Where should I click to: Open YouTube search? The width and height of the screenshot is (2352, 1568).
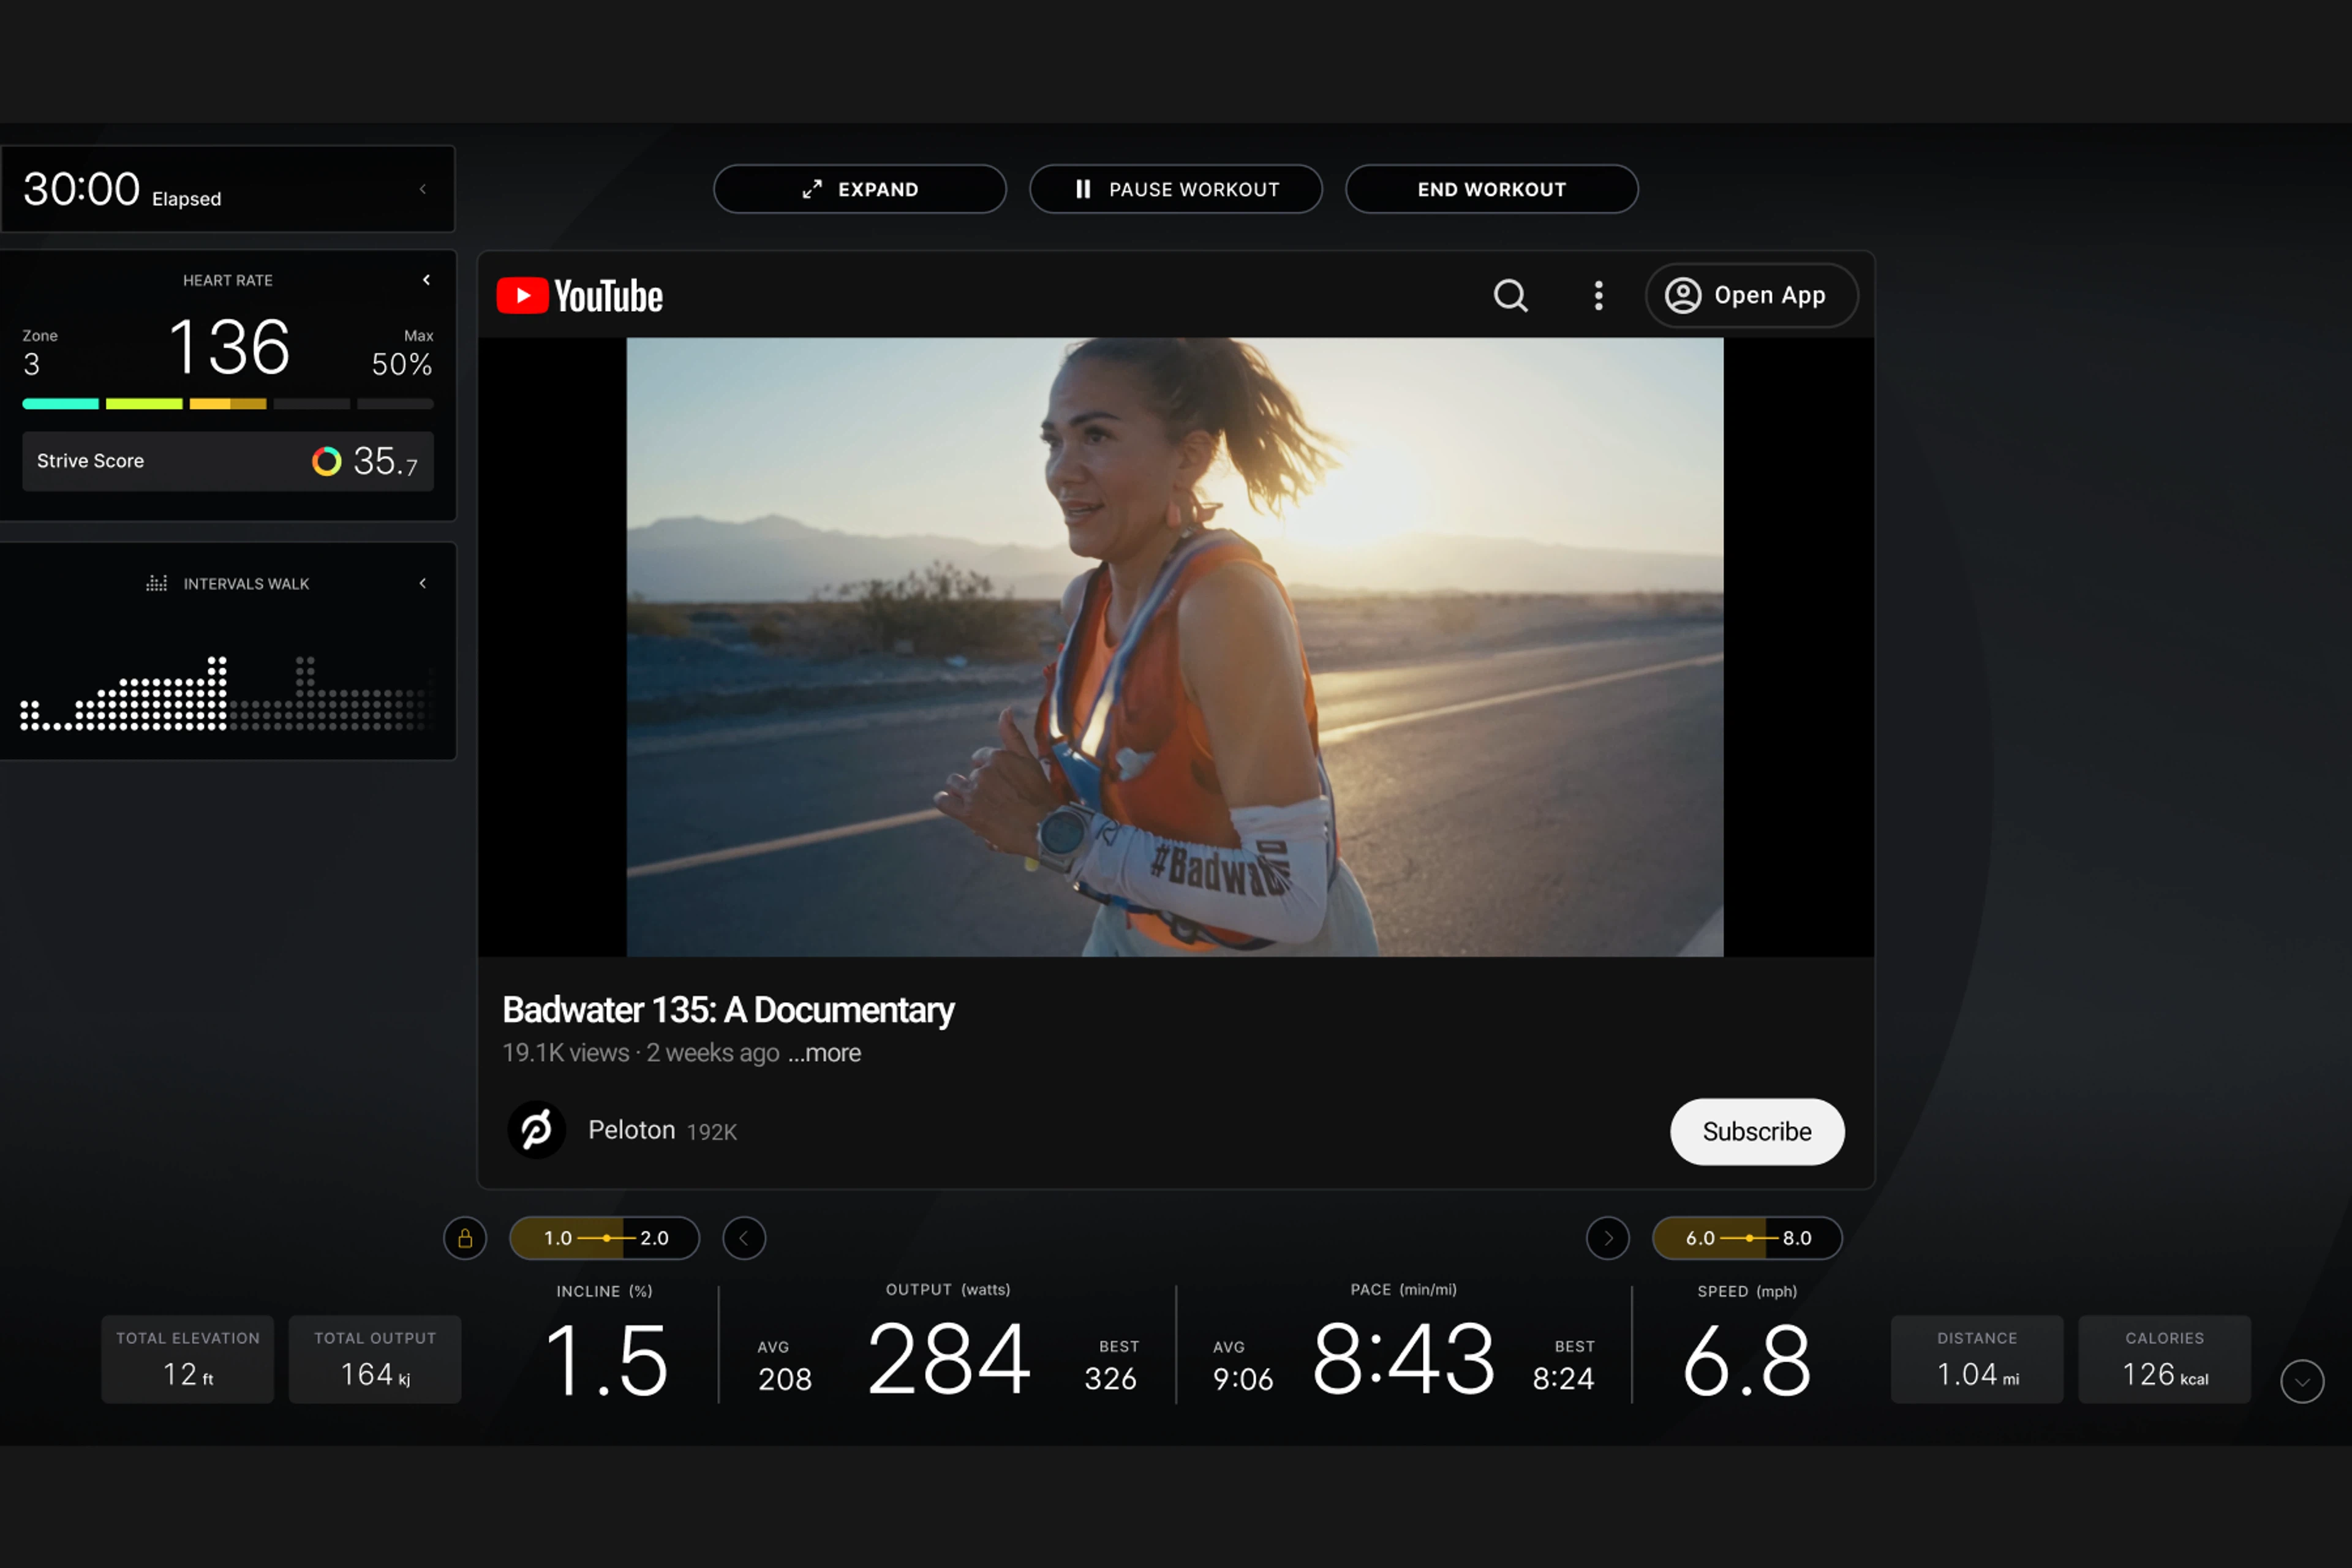[1510, 296]
